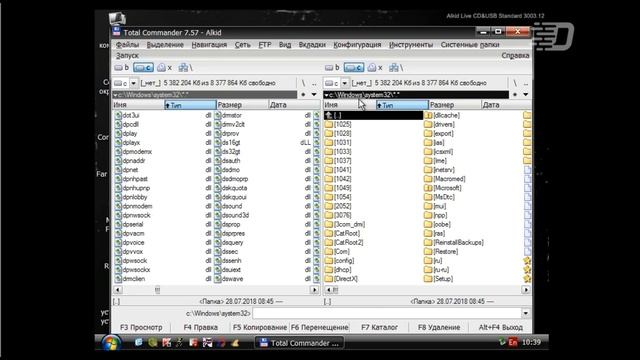640x360 pixels.
Task: Select drive c button in left panel
Action: pos(143,68)
